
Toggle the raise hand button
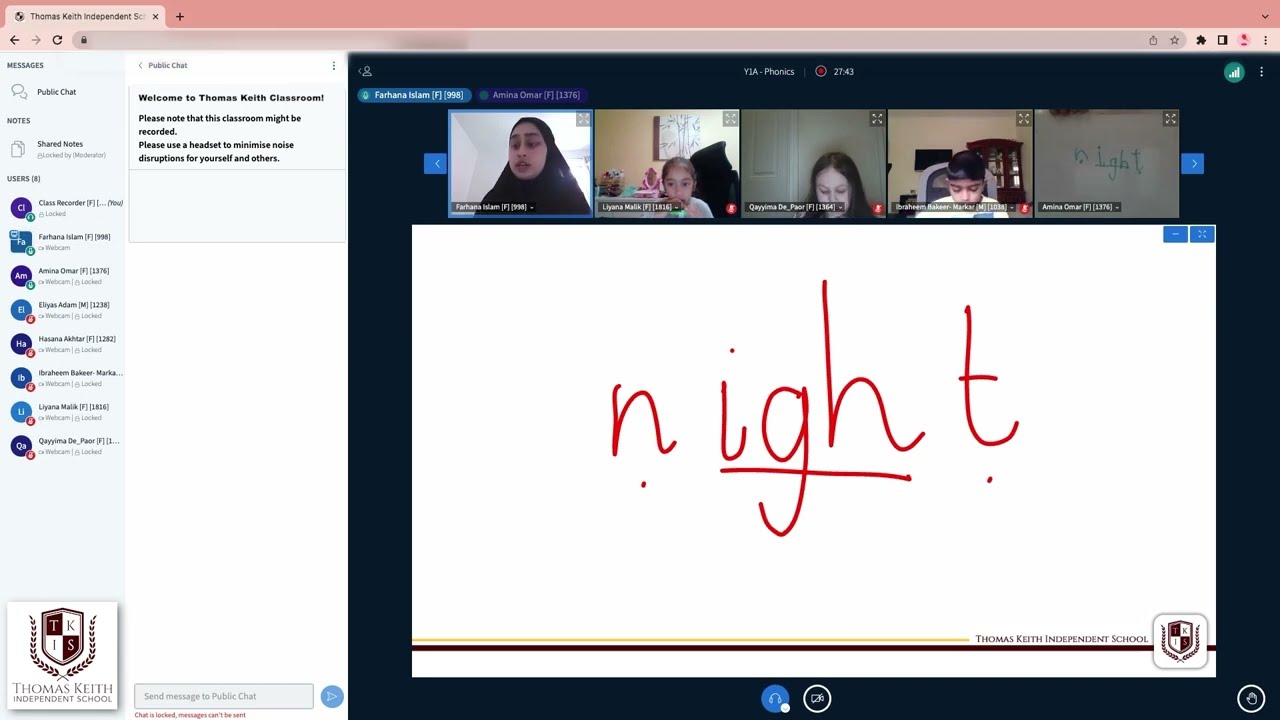pos(1251,698)
